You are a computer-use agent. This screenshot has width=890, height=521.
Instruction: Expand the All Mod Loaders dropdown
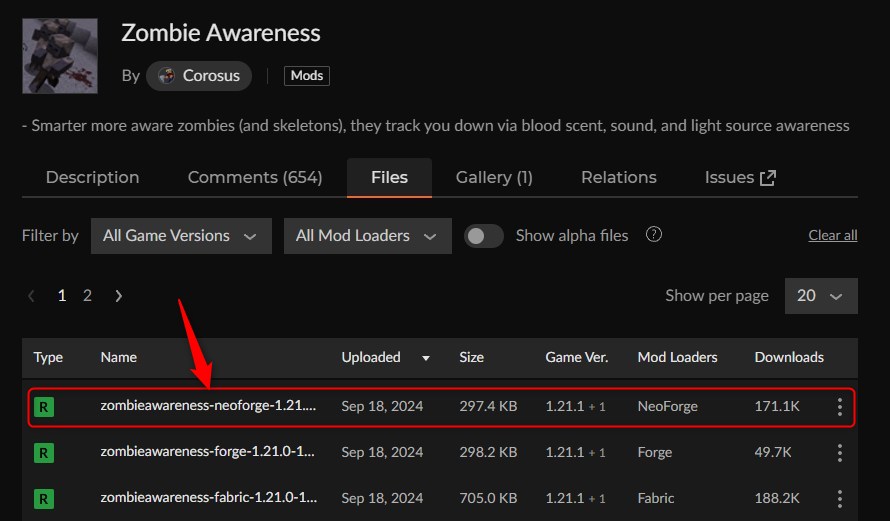[x=367, y=236]
